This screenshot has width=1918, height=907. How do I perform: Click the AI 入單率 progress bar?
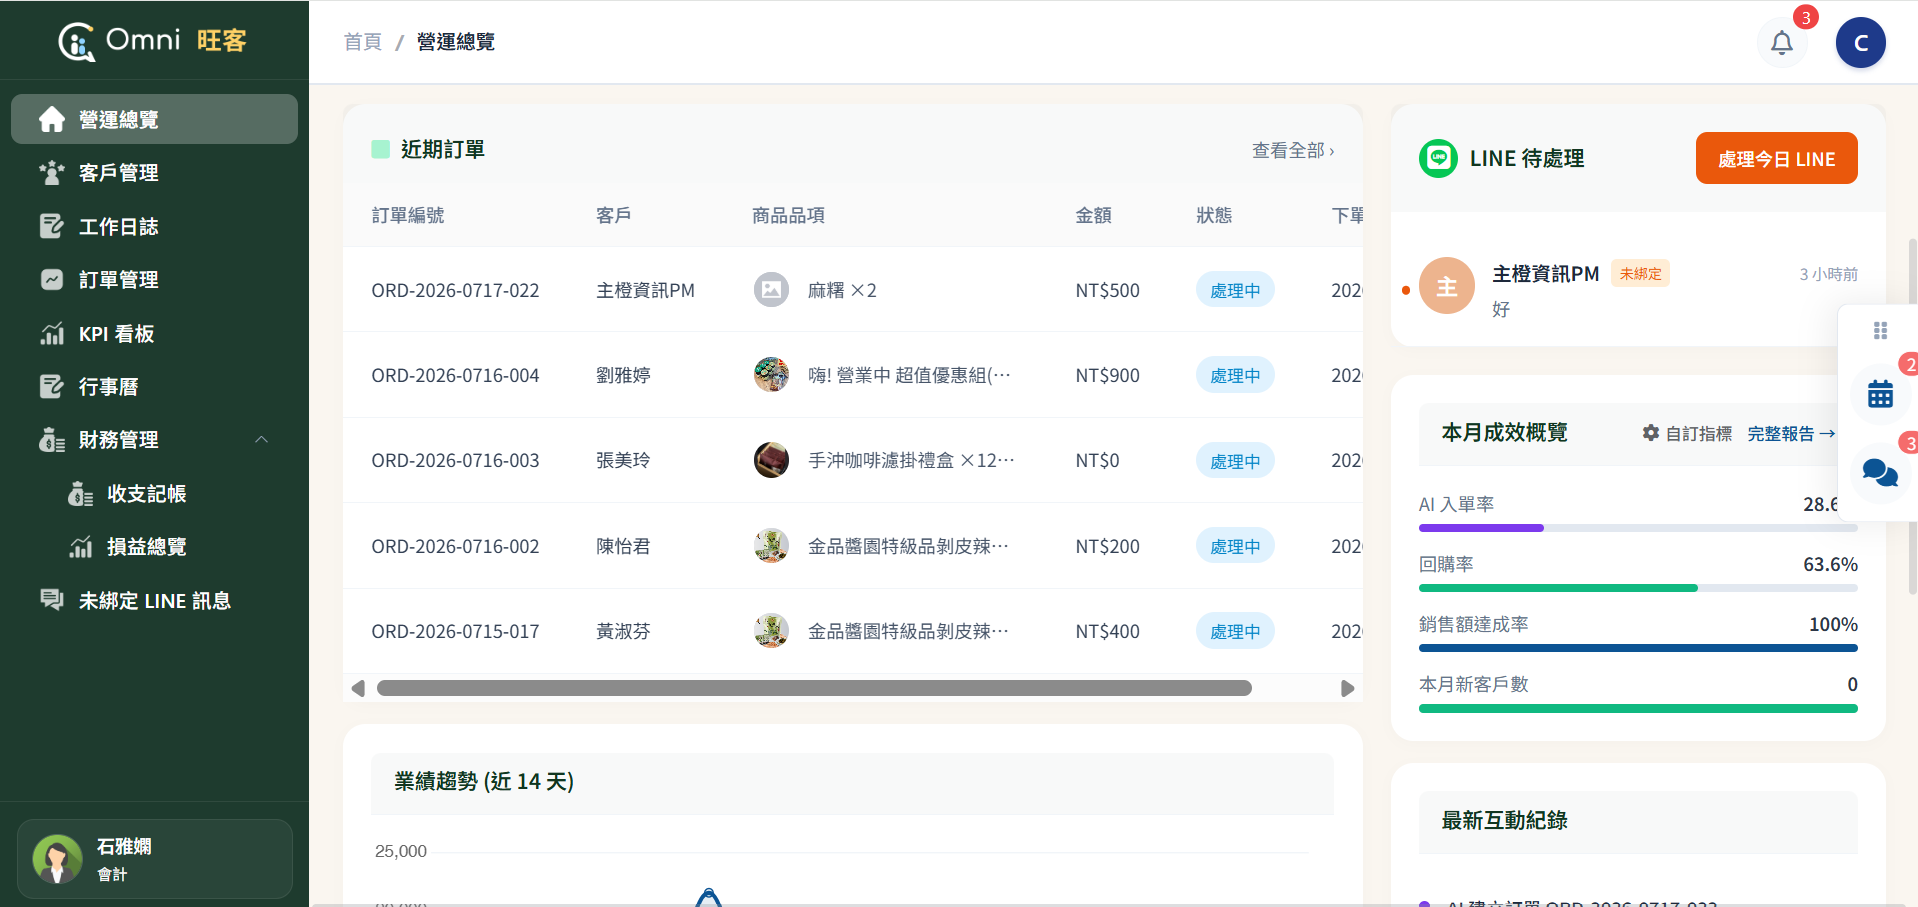pos(1638,528)
